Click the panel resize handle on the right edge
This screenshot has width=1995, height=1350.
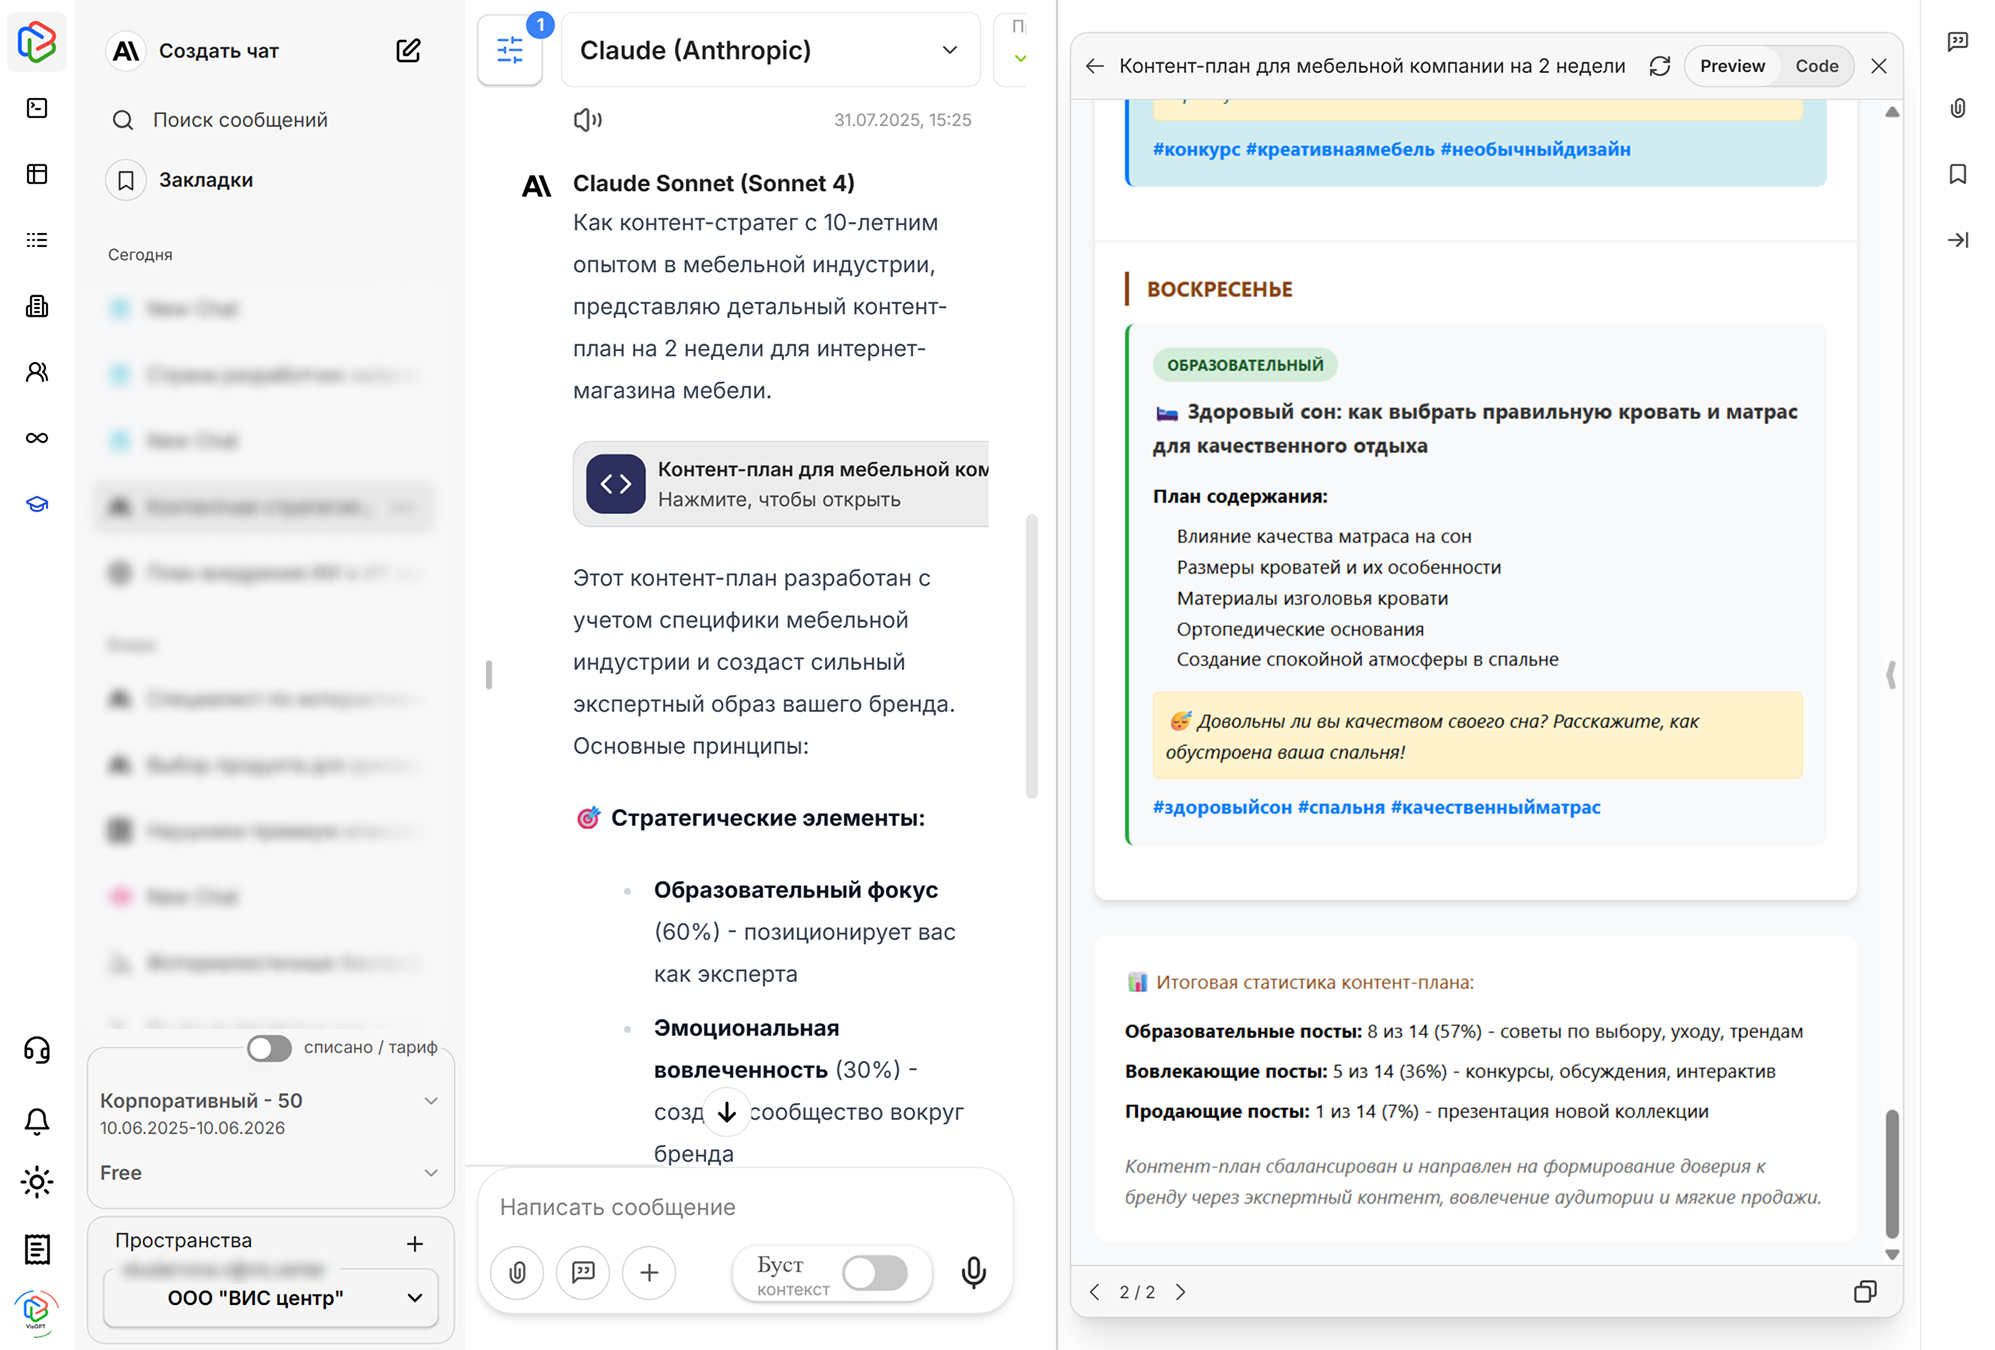click(1890, 675)
